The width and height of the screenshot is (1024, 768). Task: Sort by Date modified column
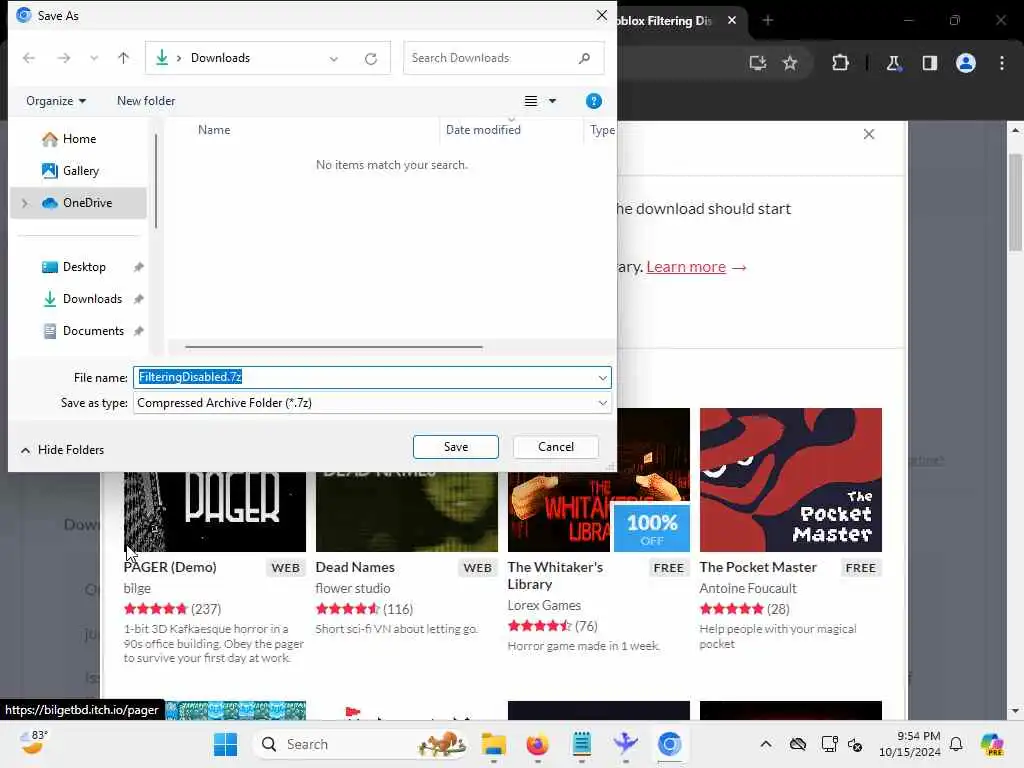(x=483, y=130)
